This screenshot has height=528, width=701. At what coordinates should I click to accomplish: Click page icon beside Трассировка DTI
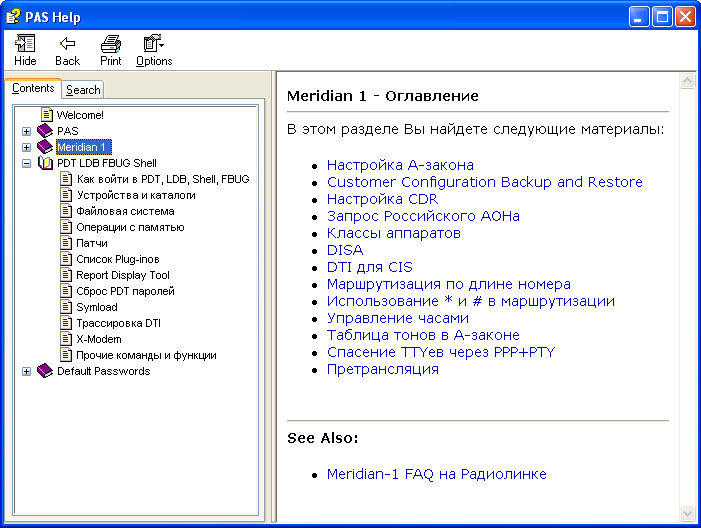[x=66, y=323]
